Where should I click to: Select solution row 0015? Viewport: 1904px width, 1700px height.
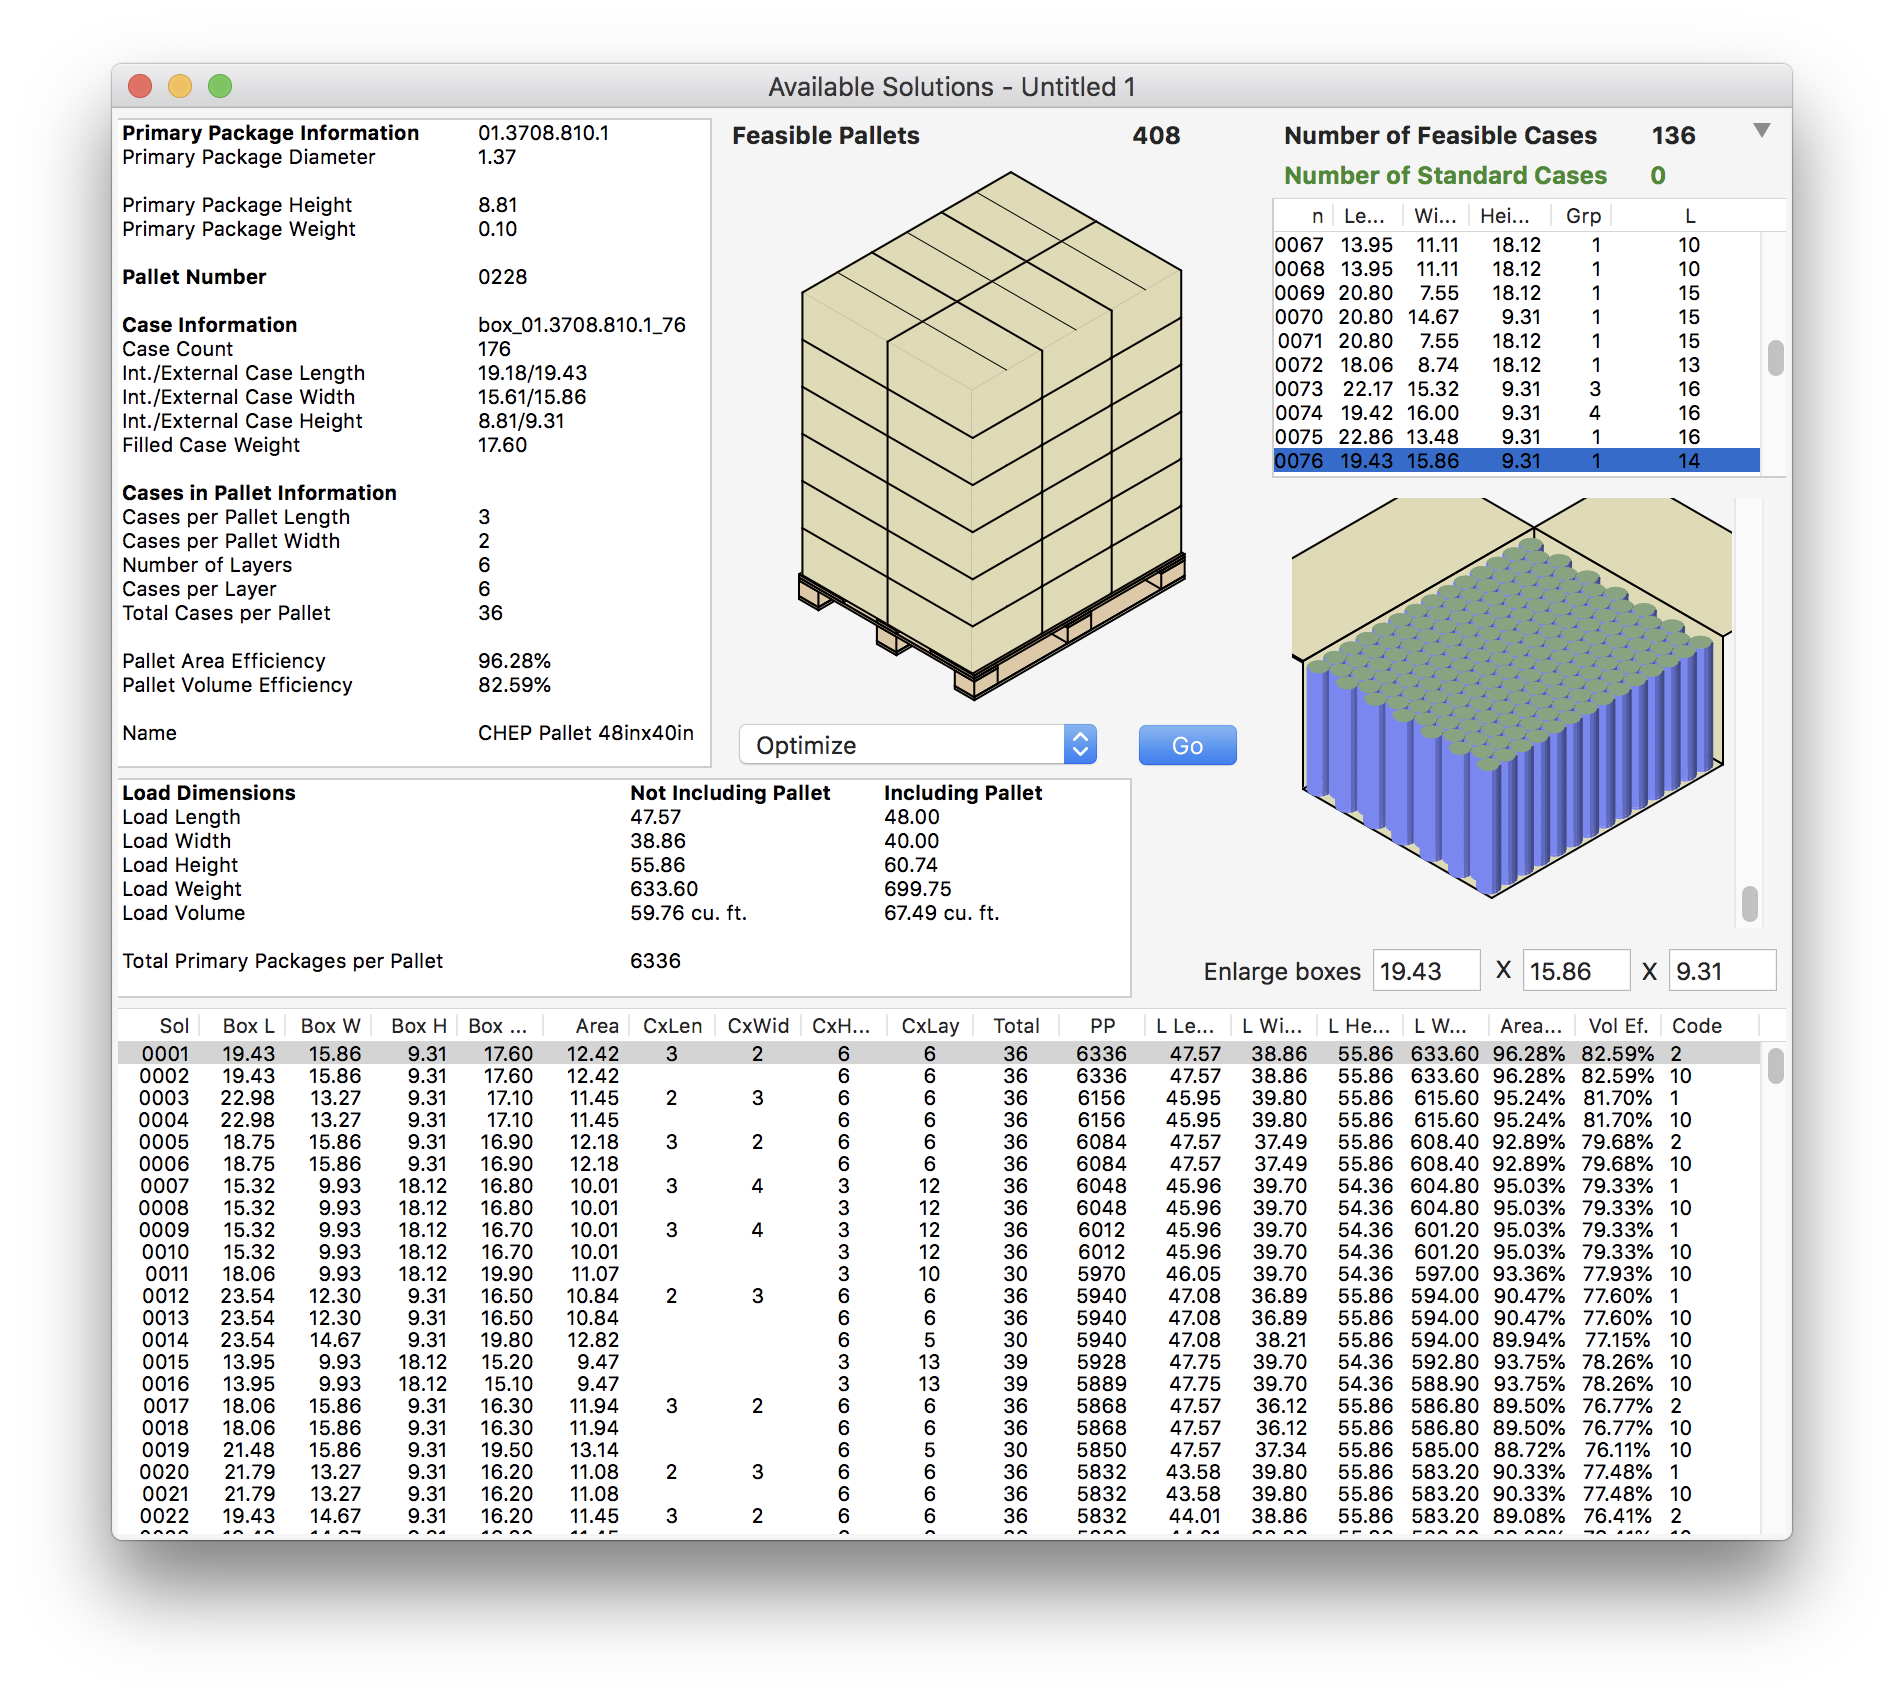(939, 1361)
